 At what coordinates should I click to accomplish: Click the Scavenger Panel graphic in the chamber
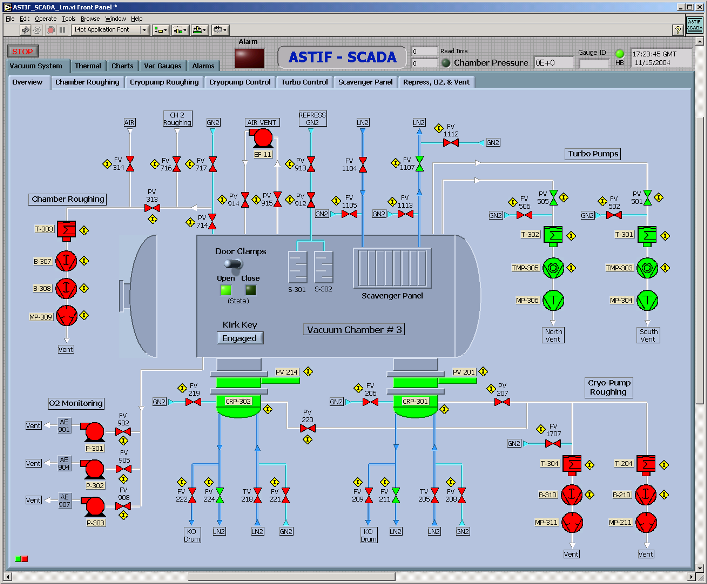(392, 268)
